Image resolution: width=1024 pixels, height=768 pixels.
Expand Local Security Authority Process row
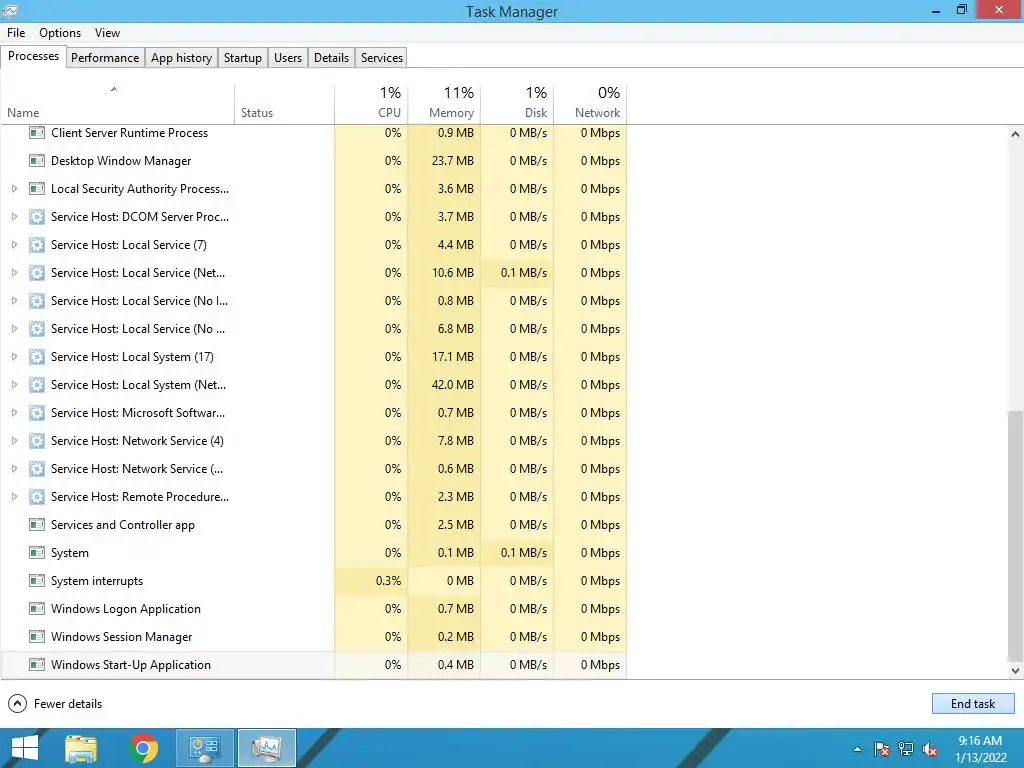point(14,189)
